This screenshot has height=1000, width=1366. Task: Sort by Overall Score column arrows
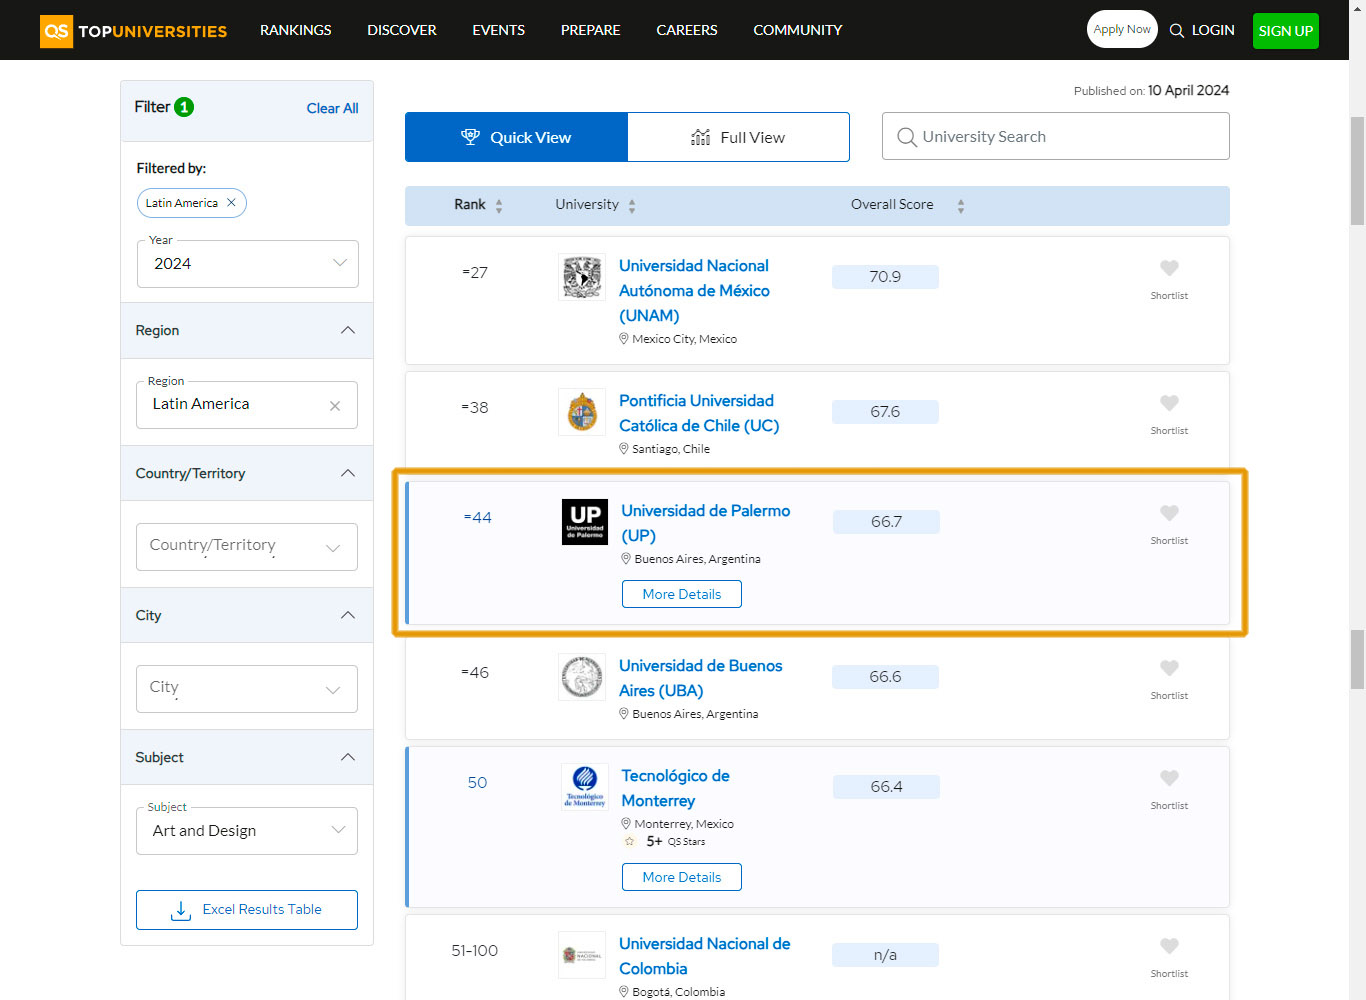tap(961, 206)
